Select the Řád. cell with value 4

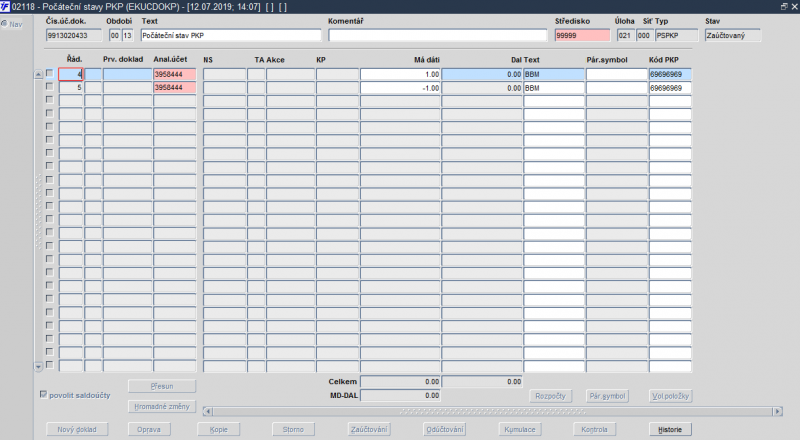(x=70, y=75)
